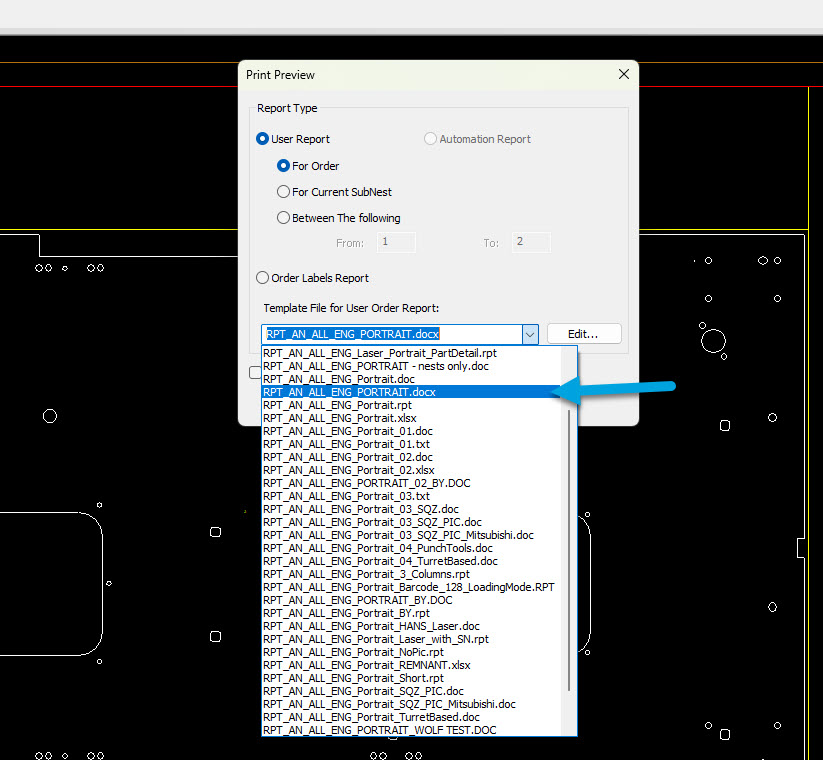Select RPT_AN_ALL_ENG_Portrait_SQZ_PIC.doc
The image size is (823, 760).
point(412,691)
